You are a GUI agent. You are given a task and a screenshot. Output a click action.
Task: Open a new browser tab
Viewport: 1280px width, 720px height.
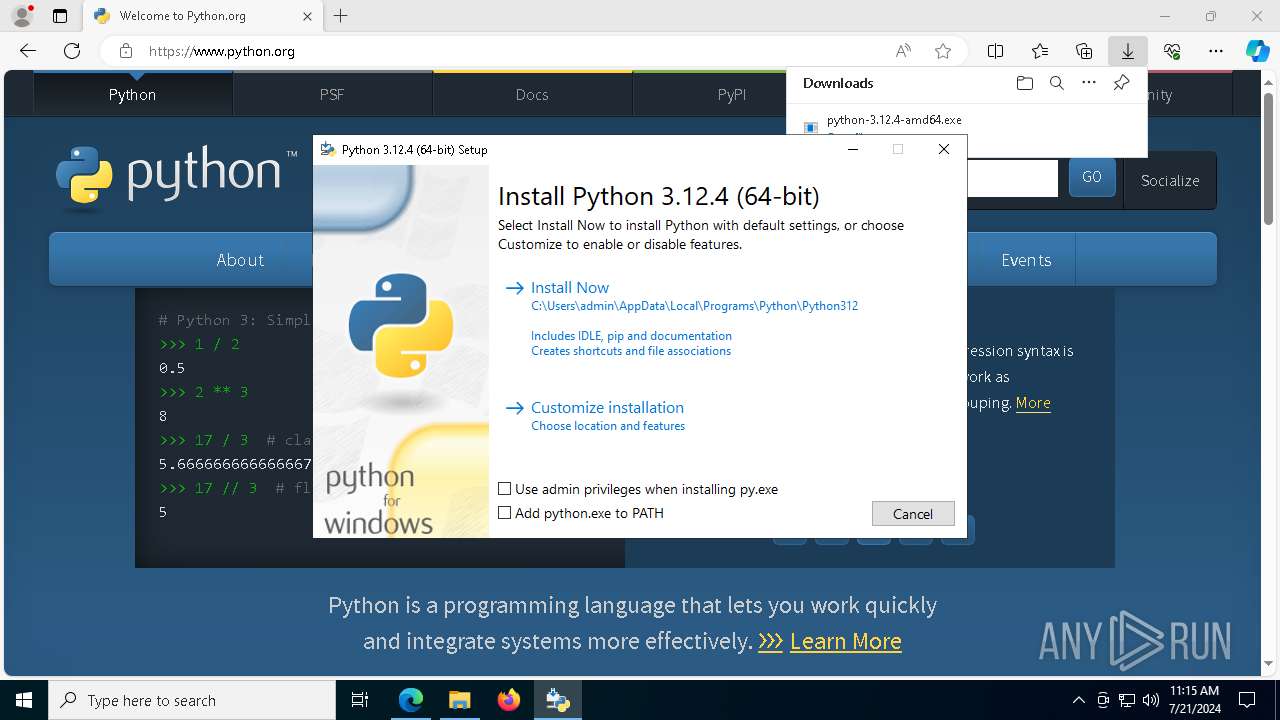[341, 16]
